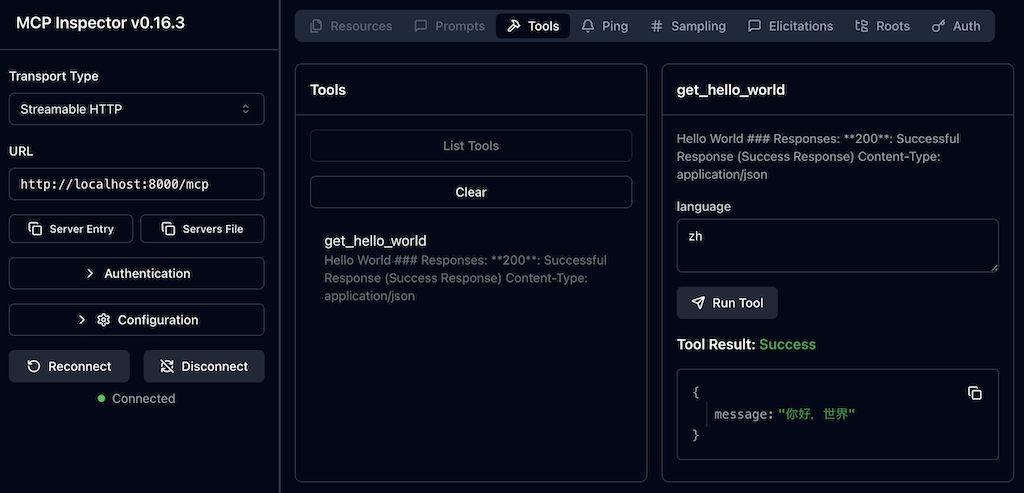Expand the Configuration section chevron
The image size is (1024, 493).
pyautogui.click(x=82, y=320)
